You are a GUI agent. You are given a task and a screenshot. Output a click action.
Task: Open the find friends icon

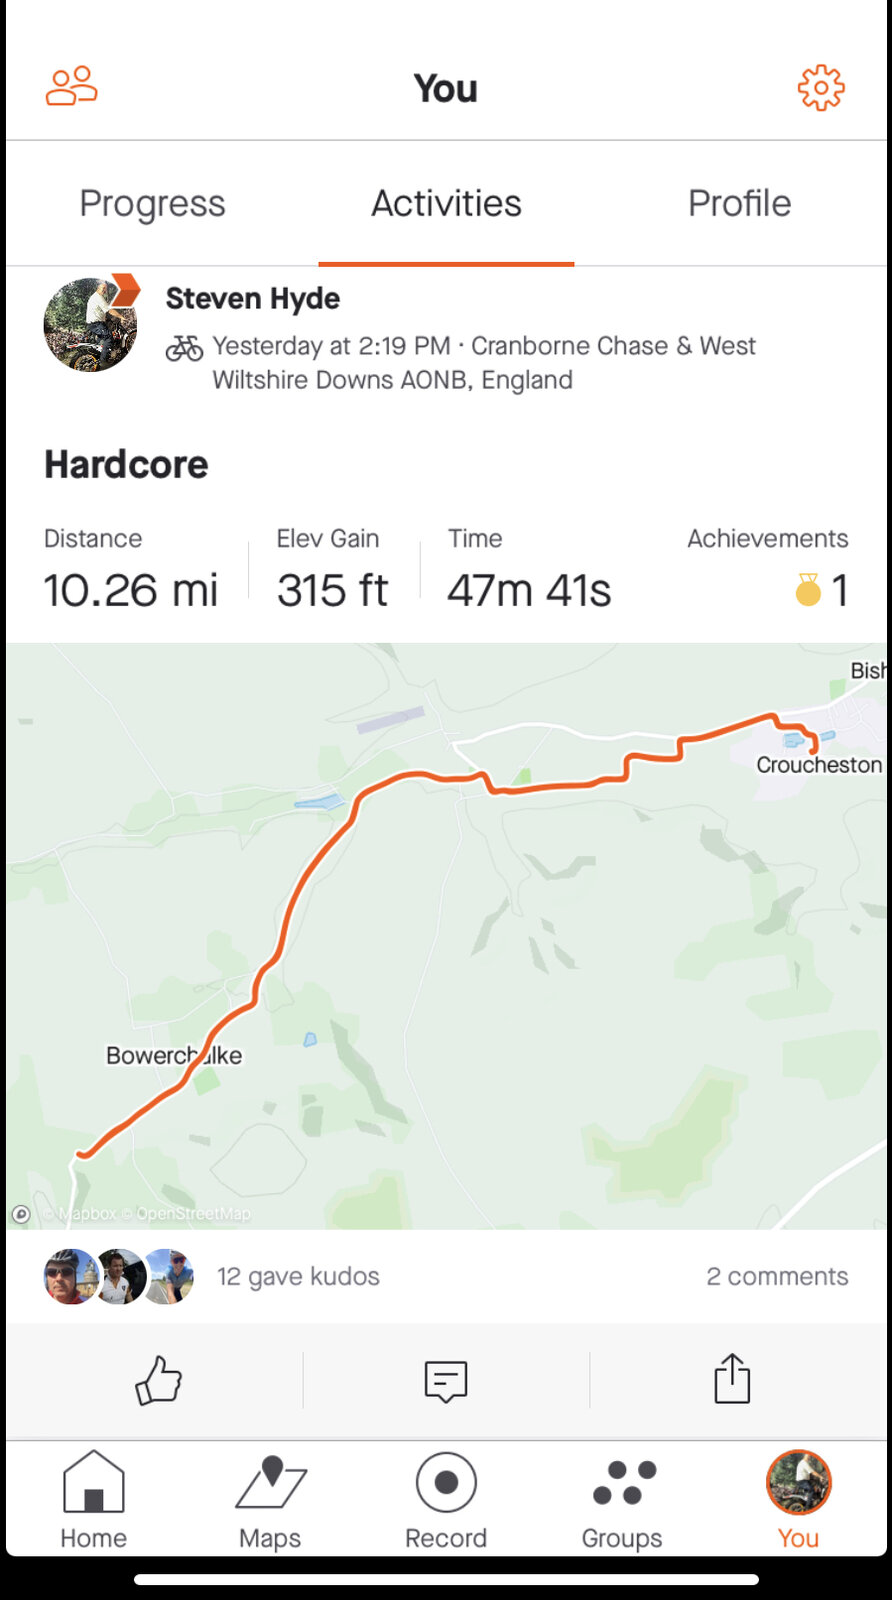coord(72,87)
